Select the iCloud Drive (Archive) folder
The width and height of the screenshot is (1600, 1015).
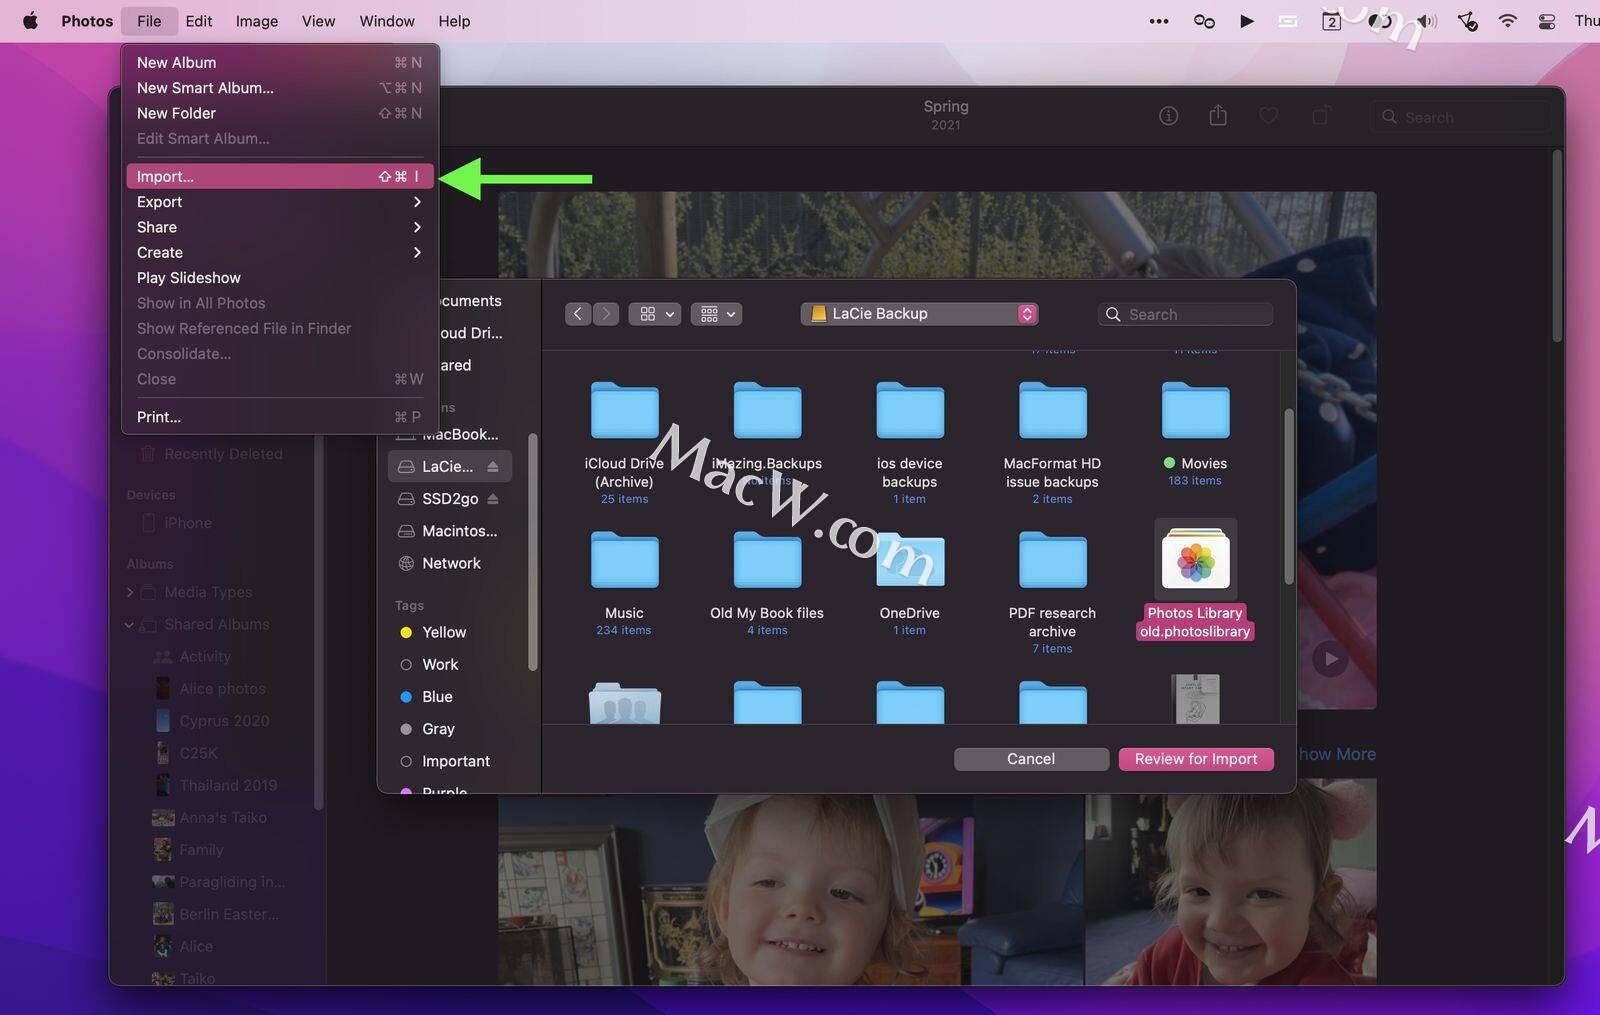(624, 442)
